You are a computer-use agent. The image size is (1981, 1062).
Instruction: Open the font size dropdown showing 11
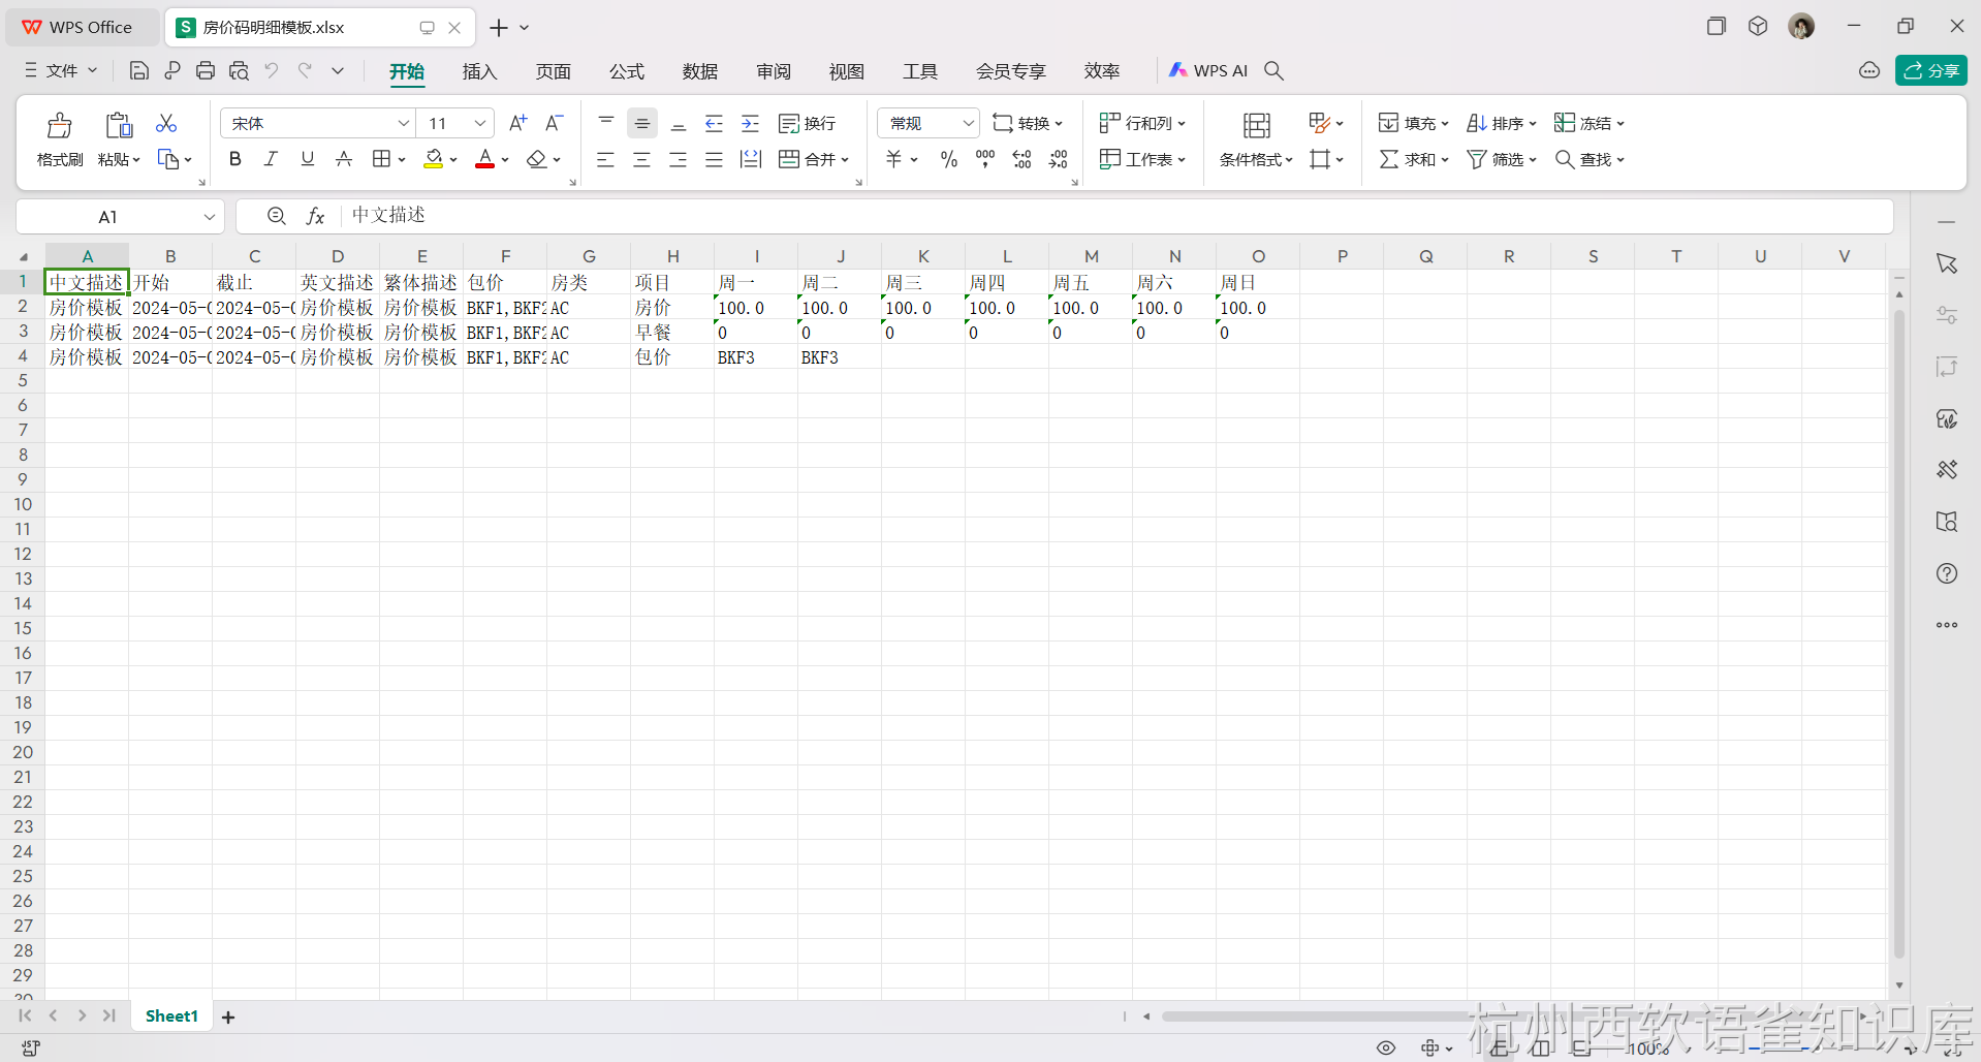click(480, 123)
